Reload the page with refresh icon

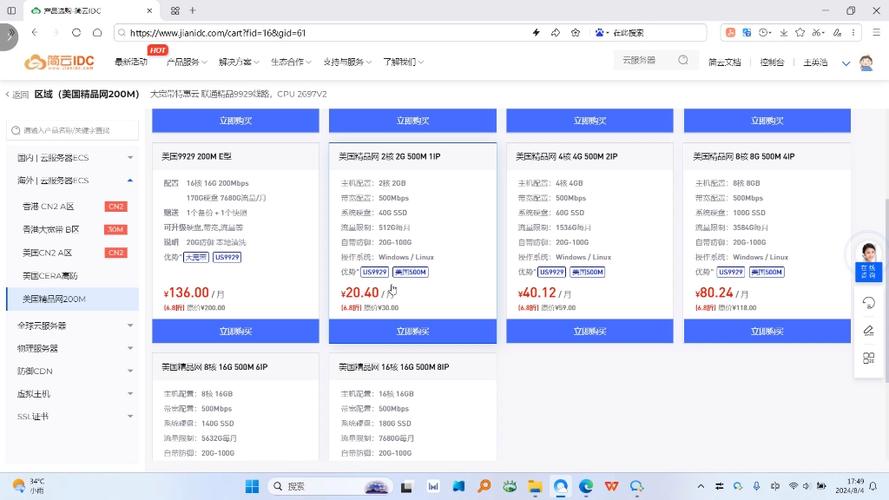pos(76,33)
